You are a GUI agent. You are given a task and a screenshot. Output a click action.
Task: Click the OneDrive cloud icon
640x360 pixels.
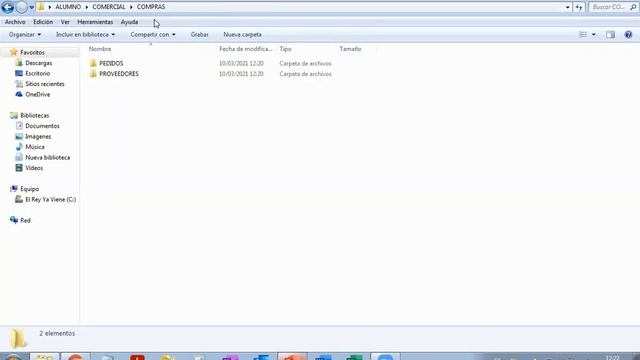pyautogui.click(x=19, y=94)
